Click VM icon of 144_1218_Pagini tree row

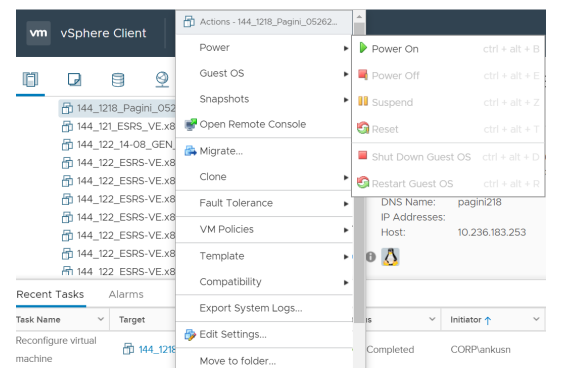pos(67,108)
